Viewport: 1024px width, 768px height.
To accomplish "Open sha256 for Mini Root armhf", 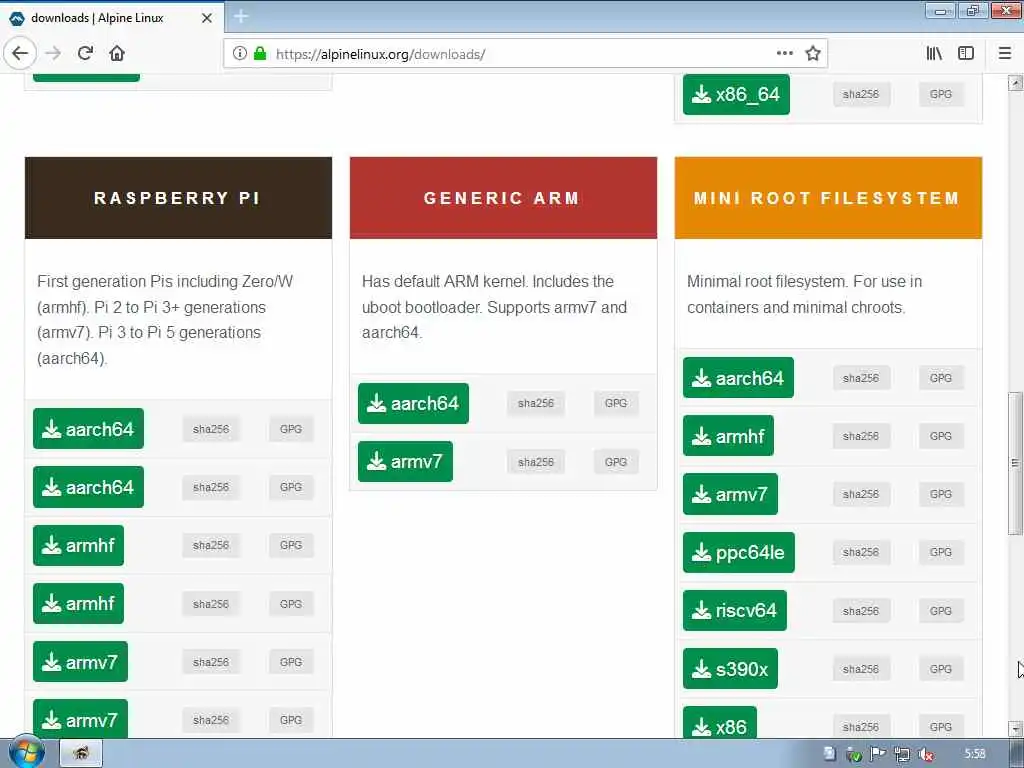I will [x=861, y=436].
